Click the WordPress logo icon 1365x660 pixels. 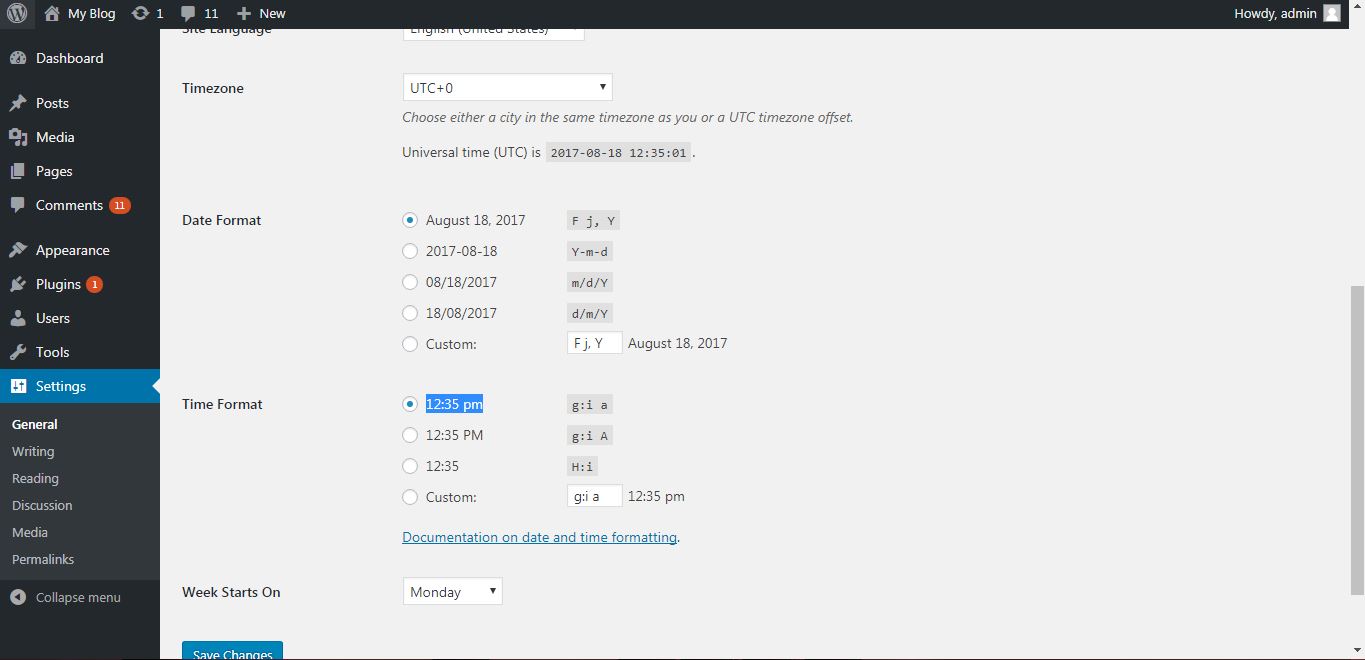click(17, 13)
